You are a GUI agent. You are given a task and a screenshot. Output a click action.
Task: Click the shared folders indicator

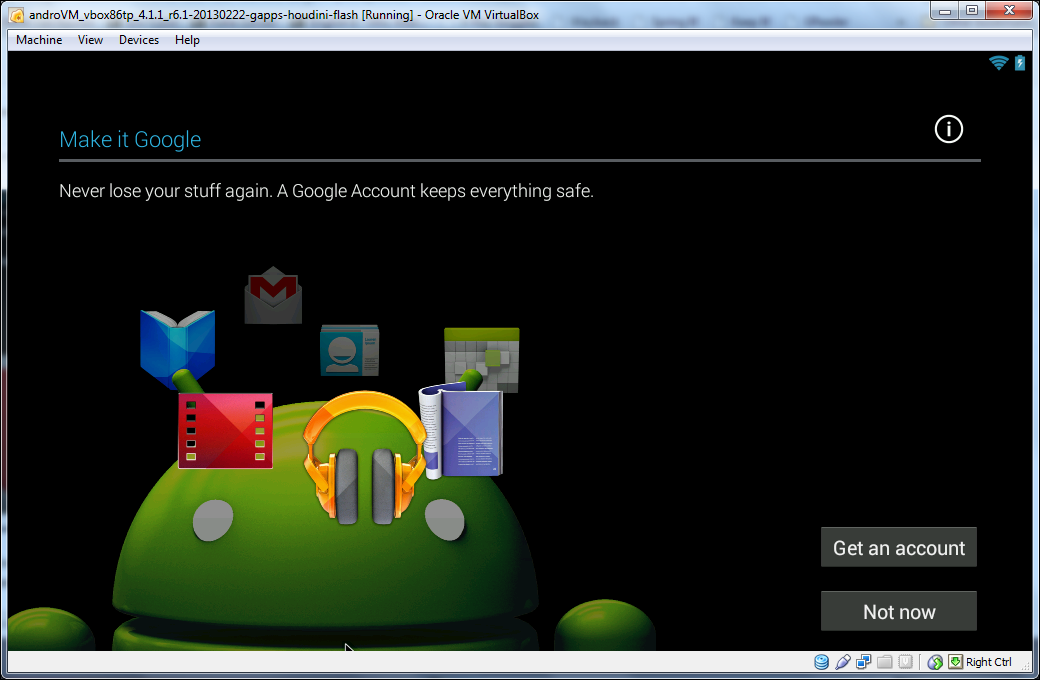click(884, 661)
